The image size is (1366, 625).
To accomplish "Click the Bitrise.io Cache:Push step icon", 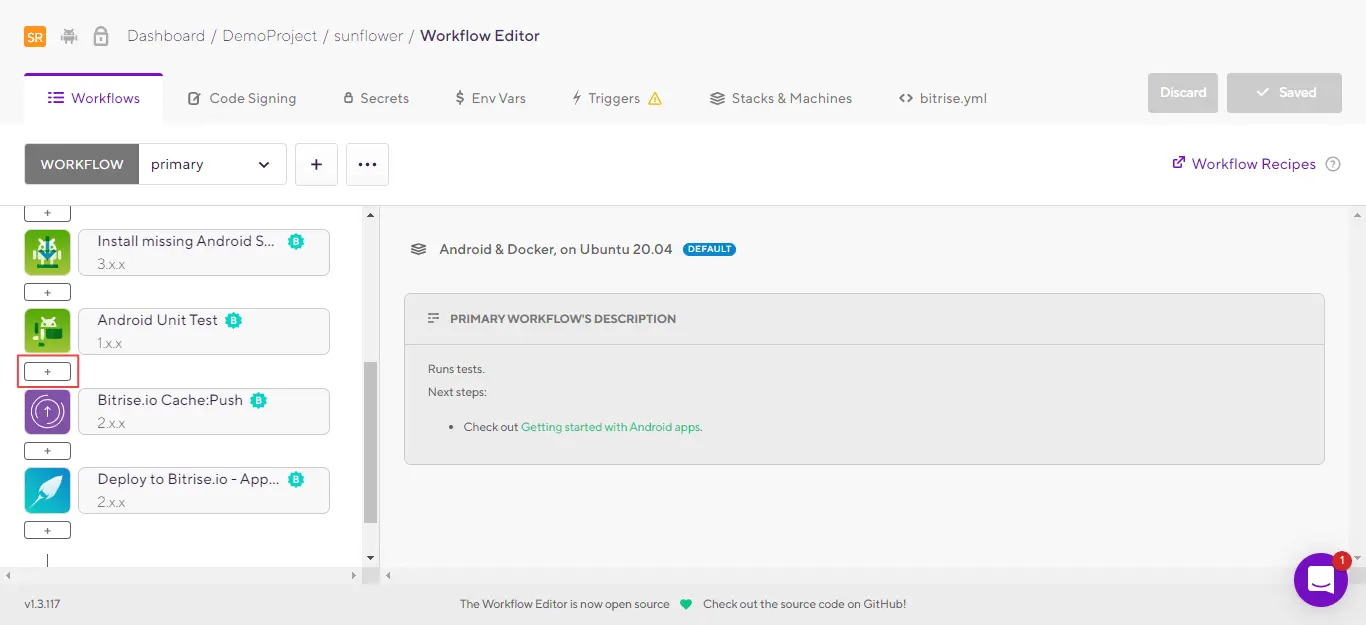I will 47,412.
